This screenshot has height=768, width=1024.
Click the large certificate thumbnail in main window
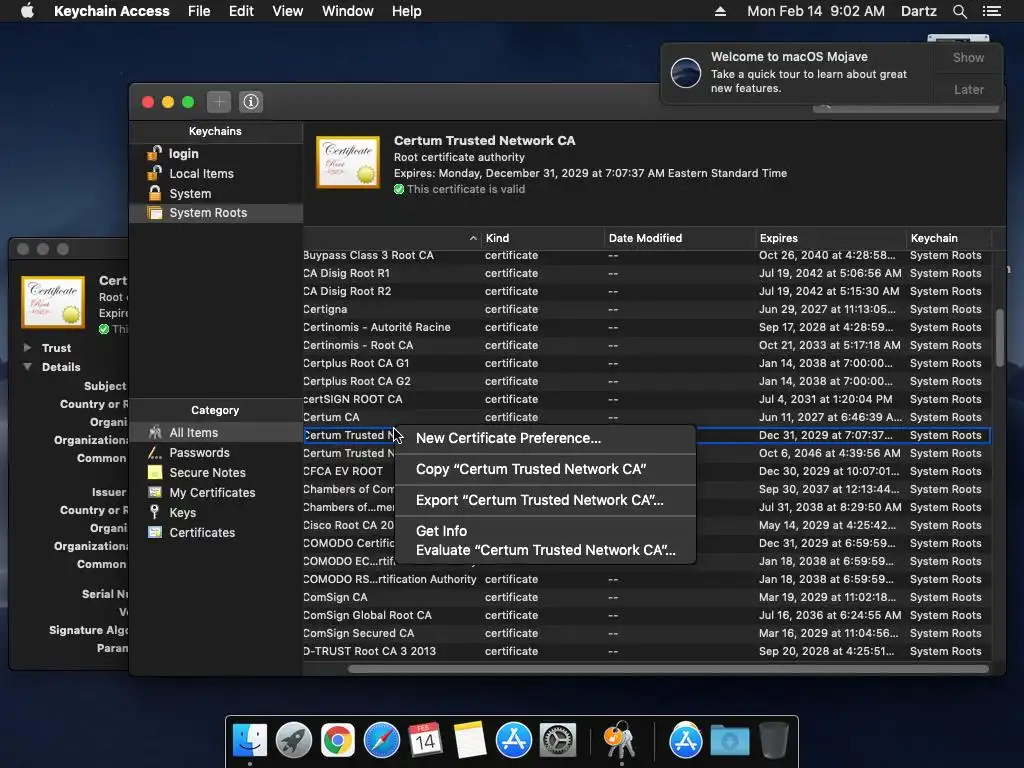(348, 162)
